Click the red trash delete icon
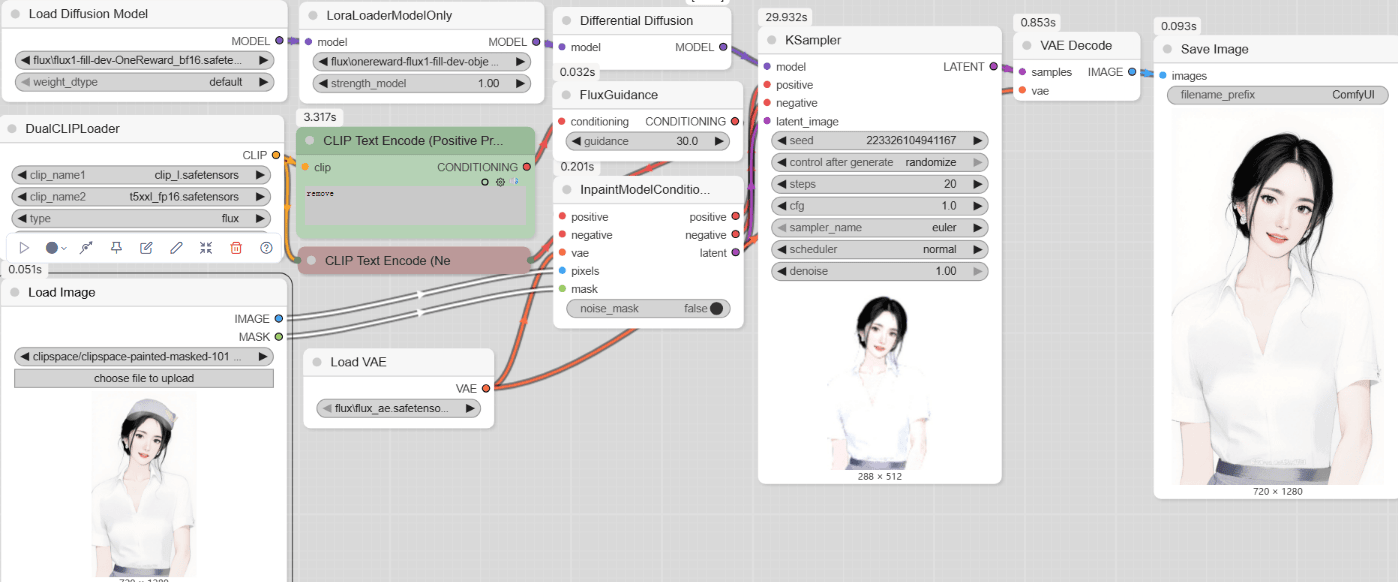The width and height of the screenshot is (1398, 582). coord(236,248)
